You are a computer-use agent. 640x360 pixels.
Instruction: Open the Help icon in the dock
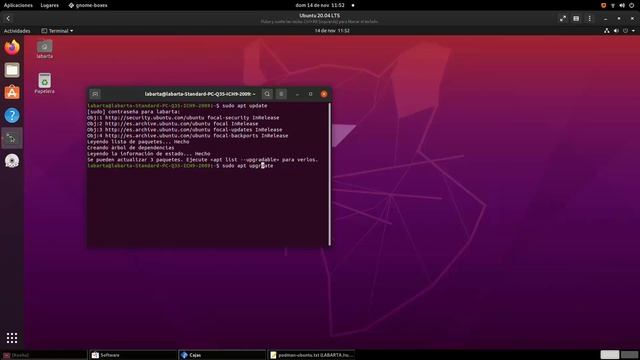[12, 116]
